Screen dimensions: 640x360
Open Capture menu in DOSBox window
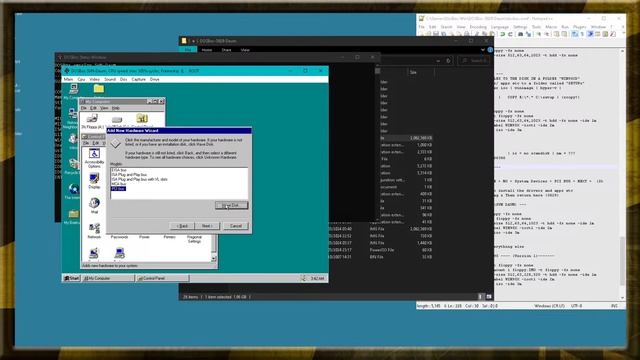coord(138,79)
